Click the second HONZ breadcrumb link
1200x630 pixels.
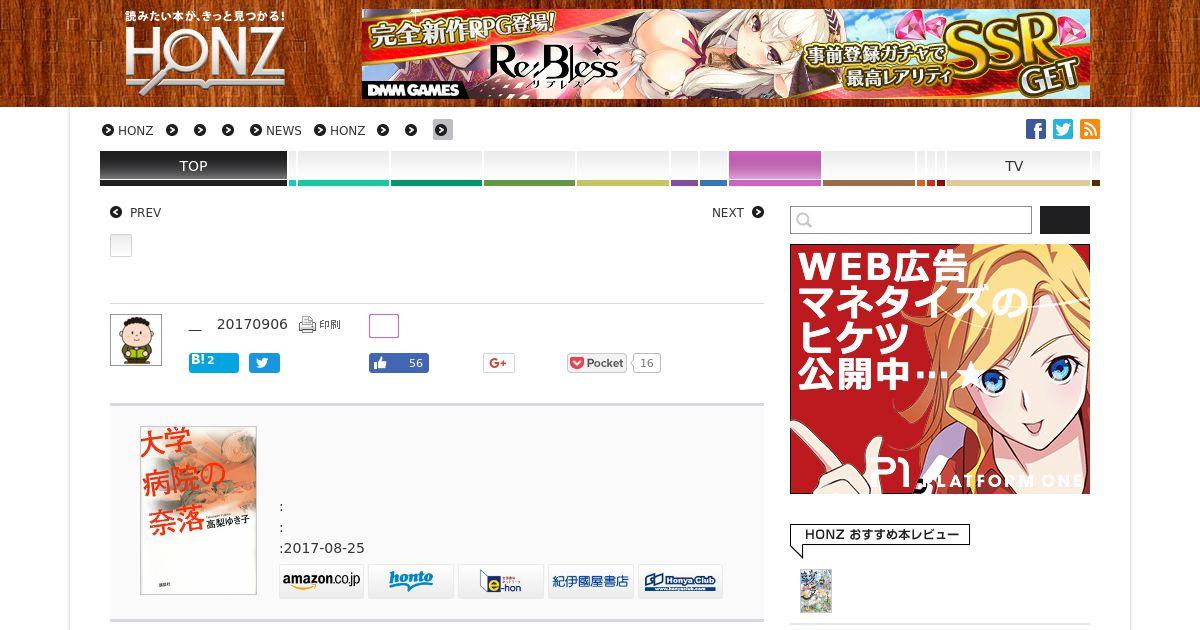(340, 130)
